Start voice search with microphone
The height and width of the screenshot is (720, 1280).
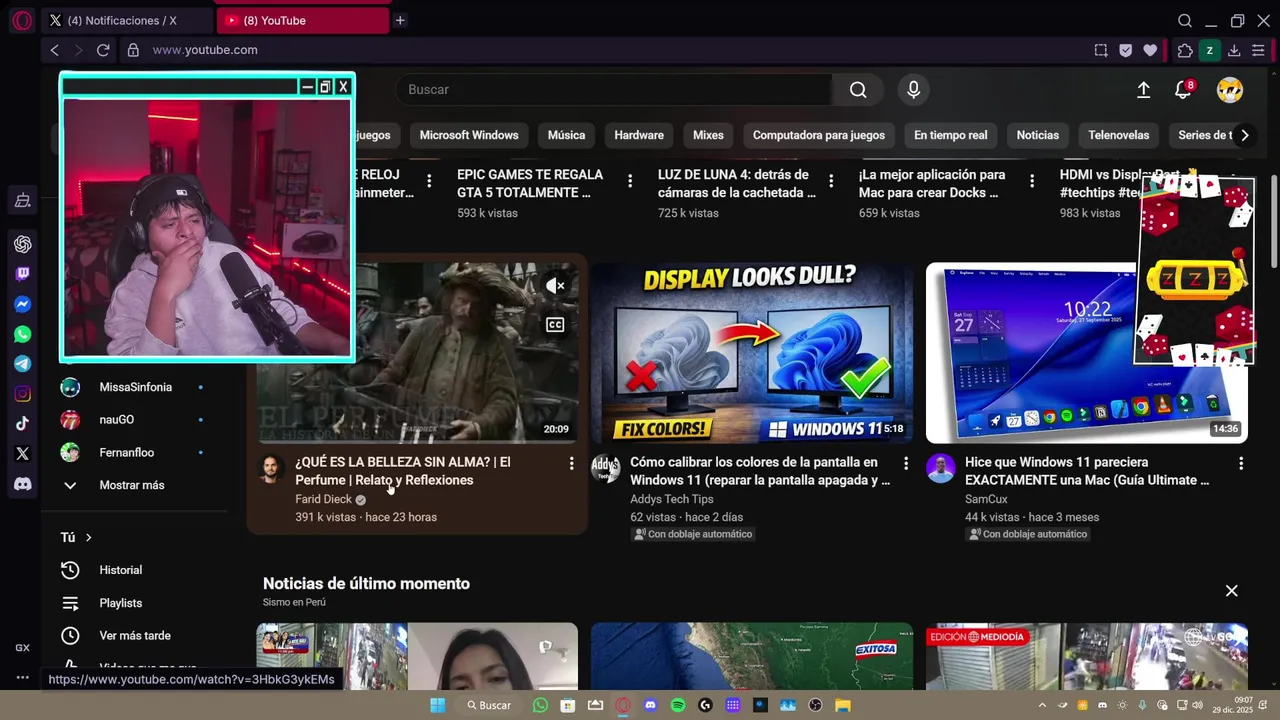click(x=913, y=90)
